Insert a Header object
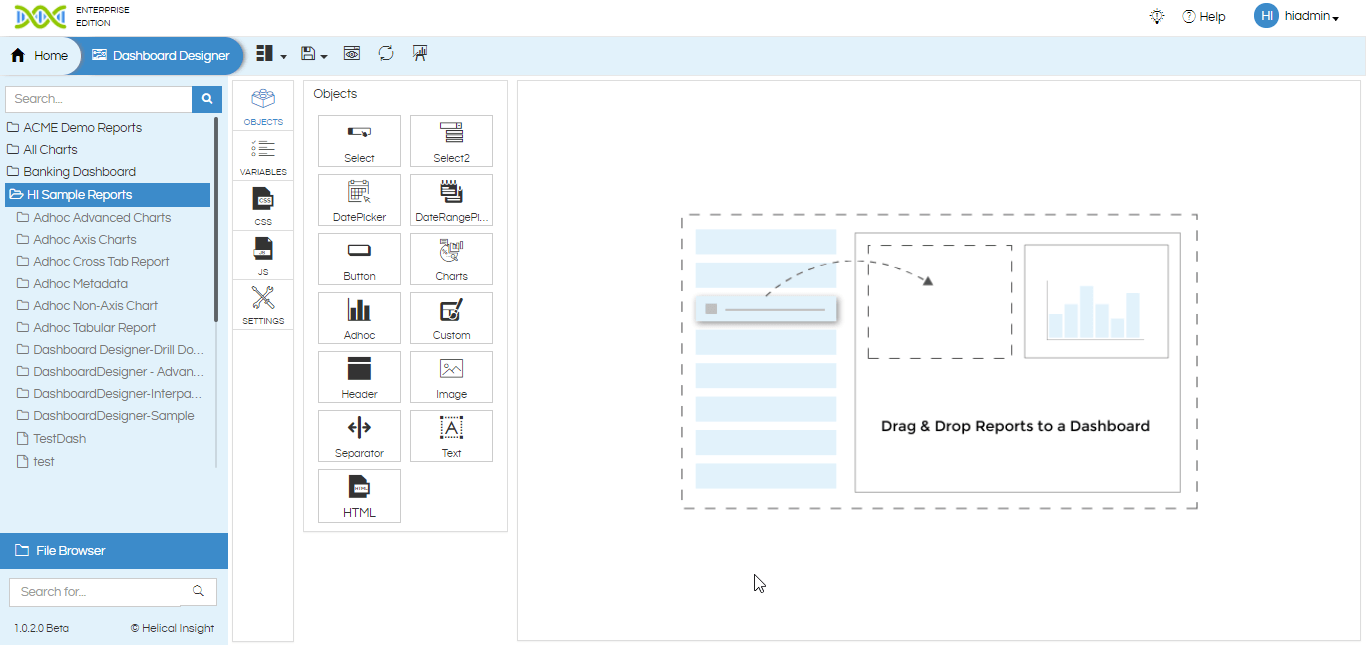The height and width of the screenshot is (658, 1366). pos(359,377)
